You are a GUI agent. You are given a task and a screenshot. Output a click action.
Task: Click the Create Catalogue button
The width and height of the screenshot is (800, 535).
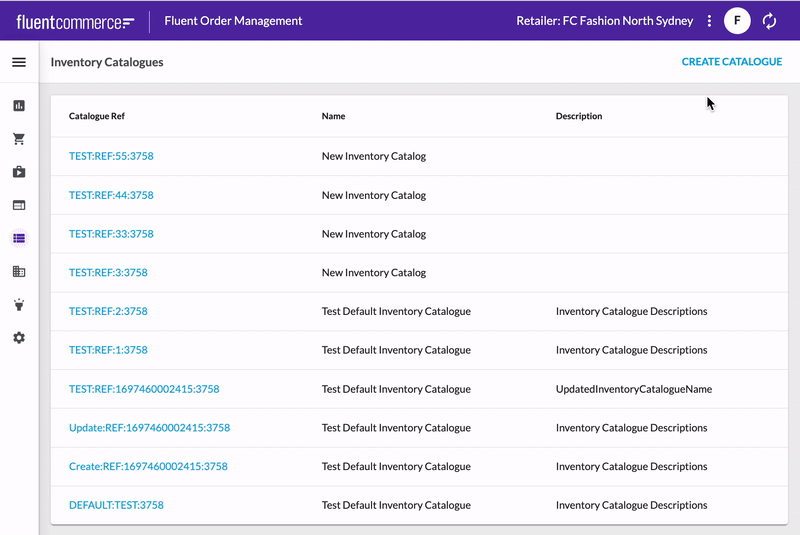click(x=731, y=62)
